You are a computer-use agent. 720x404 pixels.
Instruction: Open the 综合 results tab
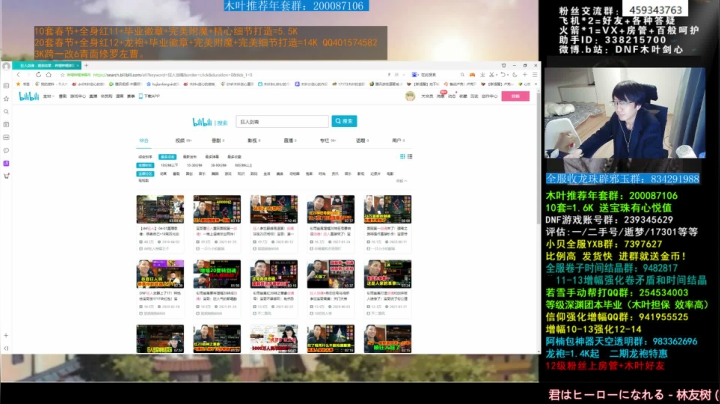coord(144,140)
